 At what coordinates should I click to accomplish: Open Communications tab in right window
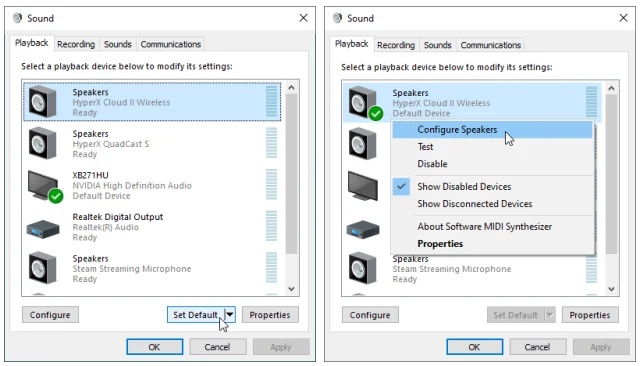pyautogui.click(x=491, y=45)
